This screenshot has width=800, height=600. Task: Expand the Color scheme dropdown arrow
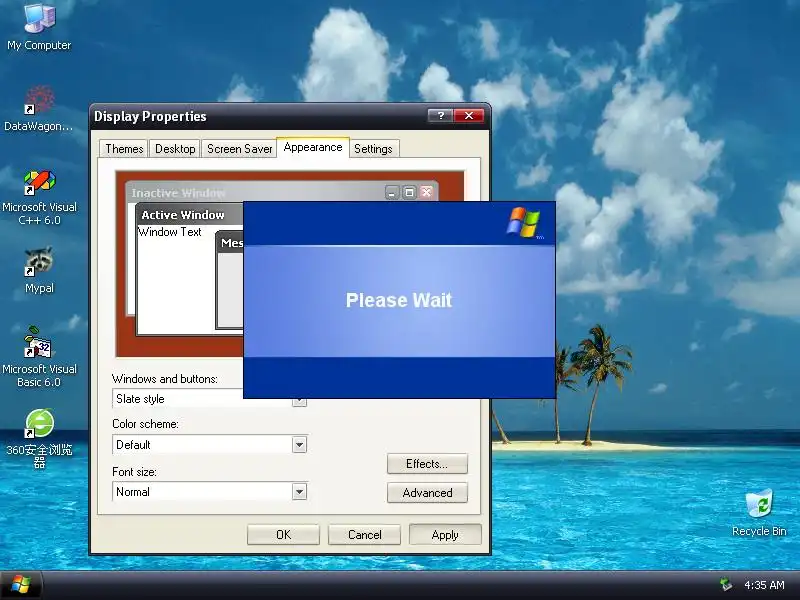[x=299, y=445]
